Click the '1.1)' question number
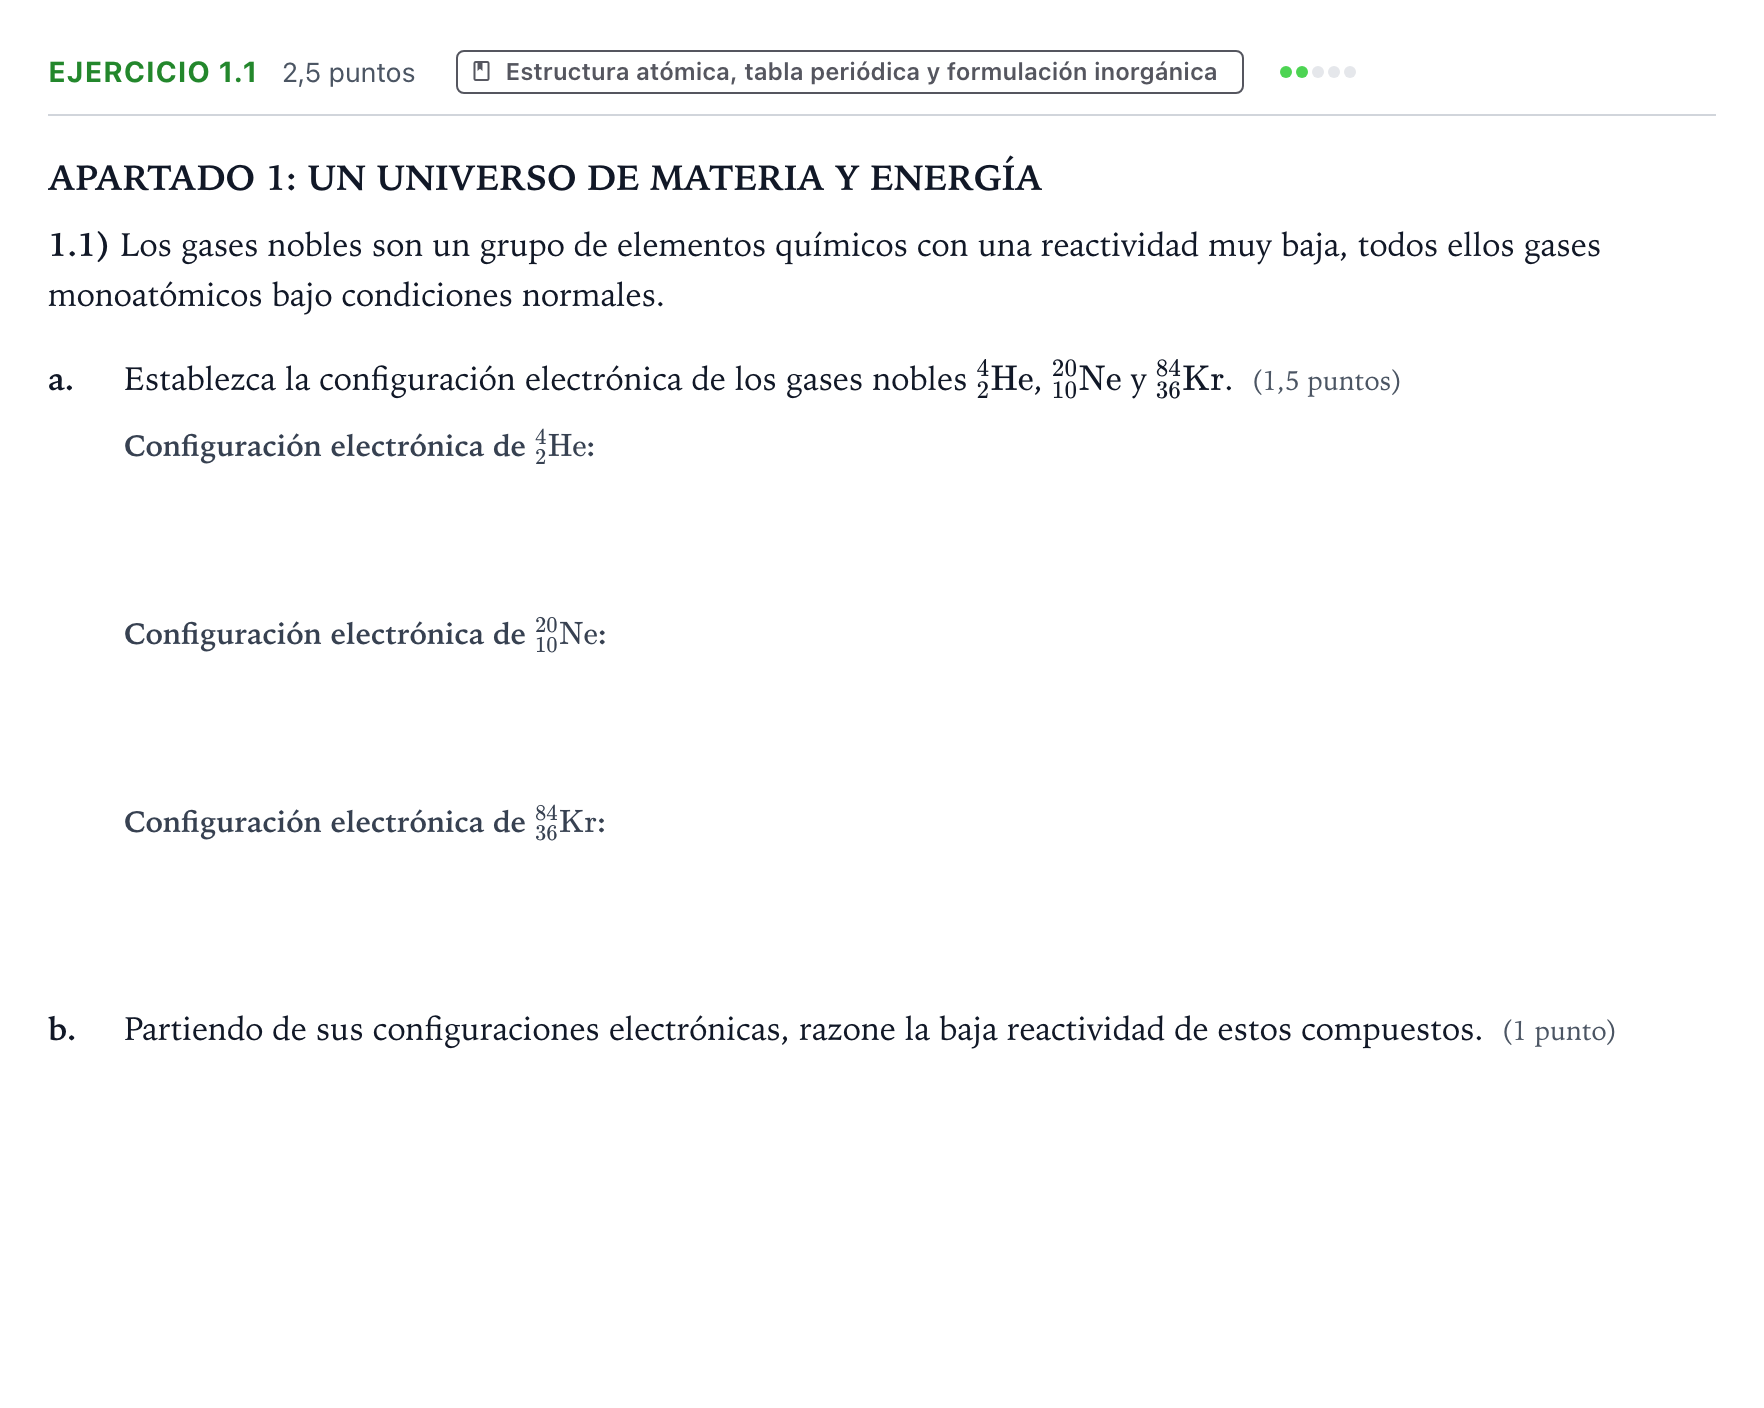This screenshot has height=1408, width=1764. pos(78,246)
